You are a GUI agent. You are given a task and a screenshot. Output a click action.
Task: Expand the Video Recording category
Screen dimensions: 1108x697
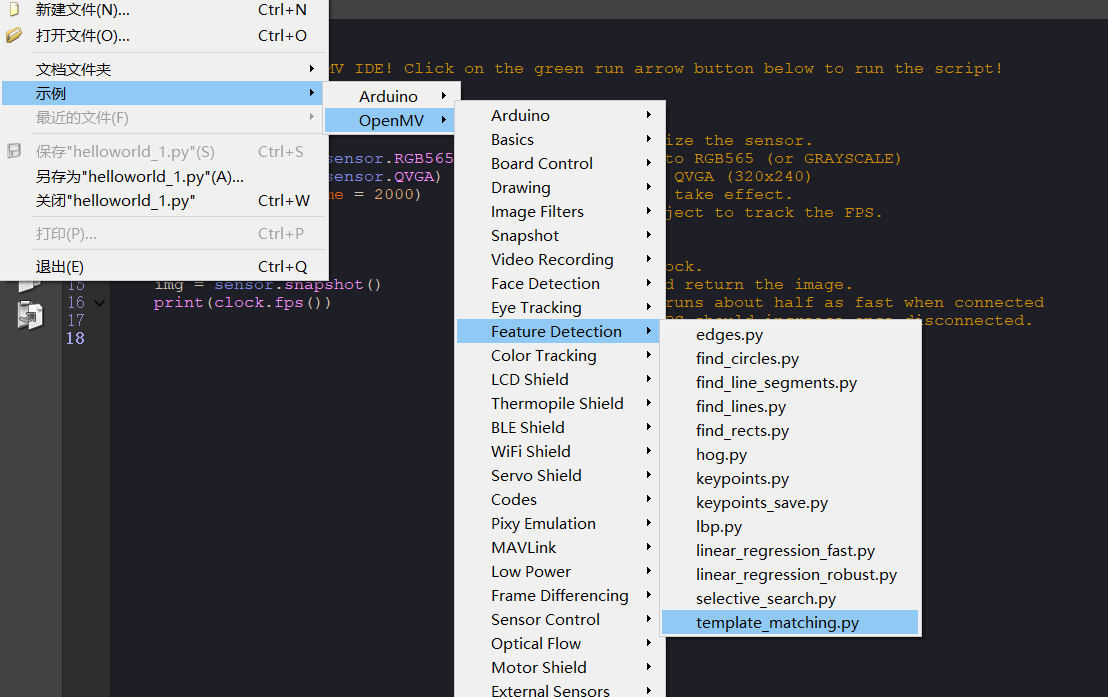[558, 259]
